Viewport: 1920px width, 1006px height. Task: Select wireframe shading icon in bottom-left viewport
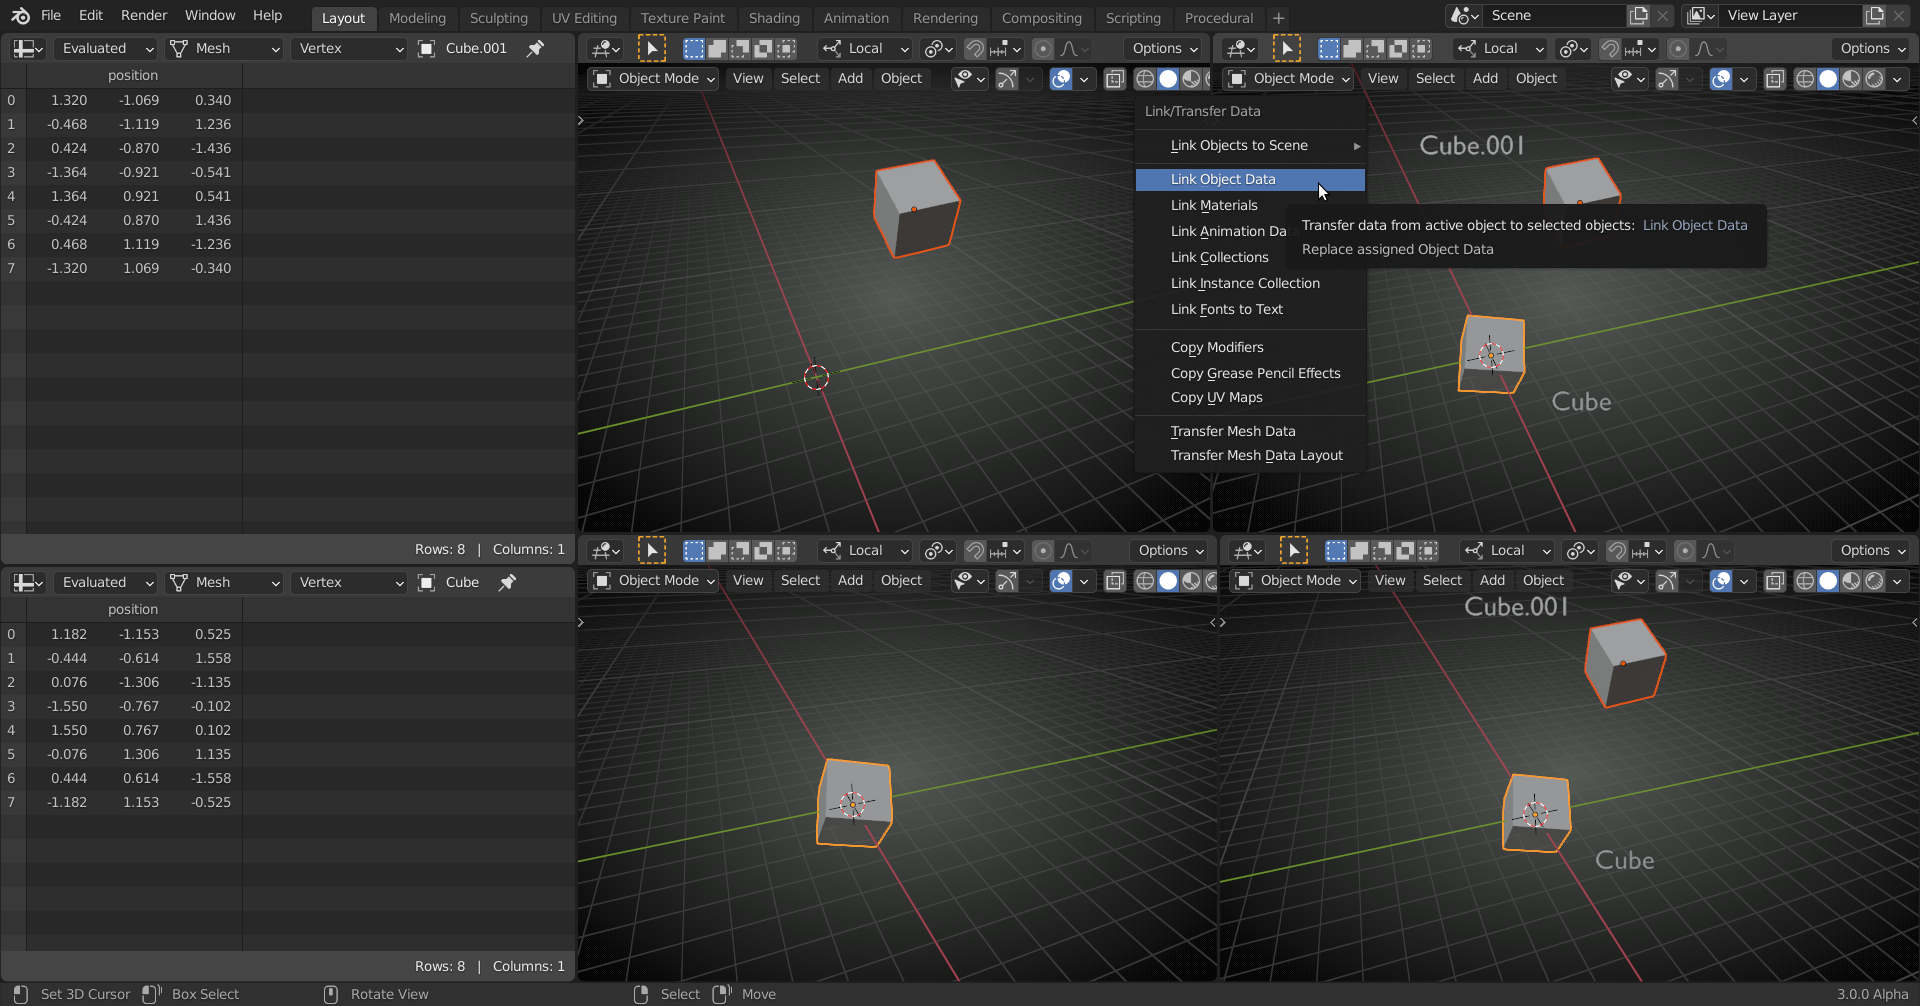1145,580
